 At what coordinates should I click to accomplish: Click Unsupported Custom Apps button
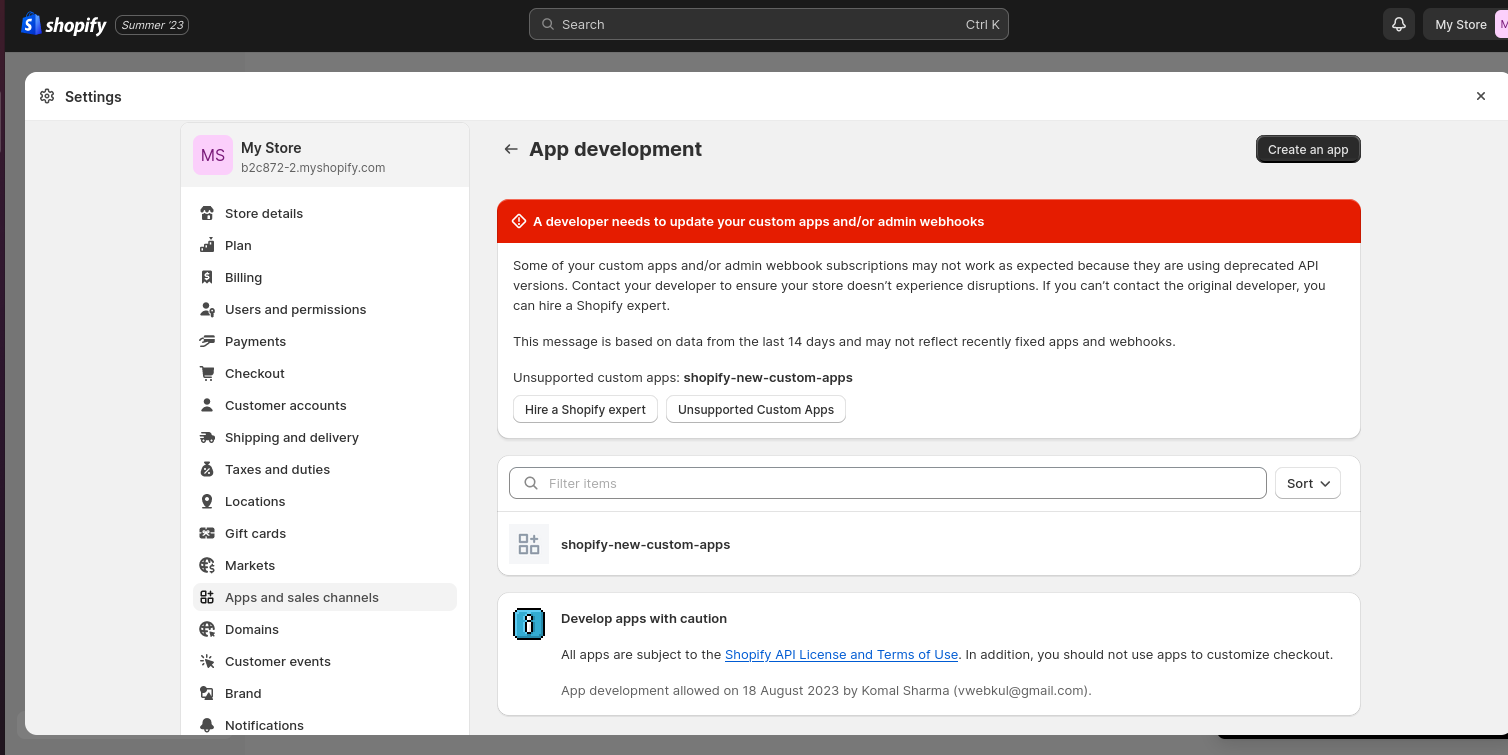pyautogui.click(x=756, y=409)
